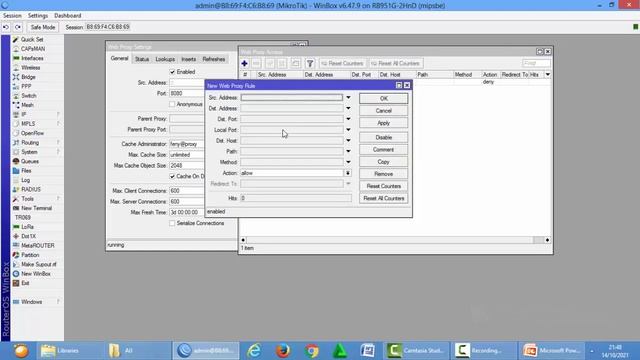Expand Src. Address field arrow
The width and height of the screenshot is (640, 360).
[348, 98]
